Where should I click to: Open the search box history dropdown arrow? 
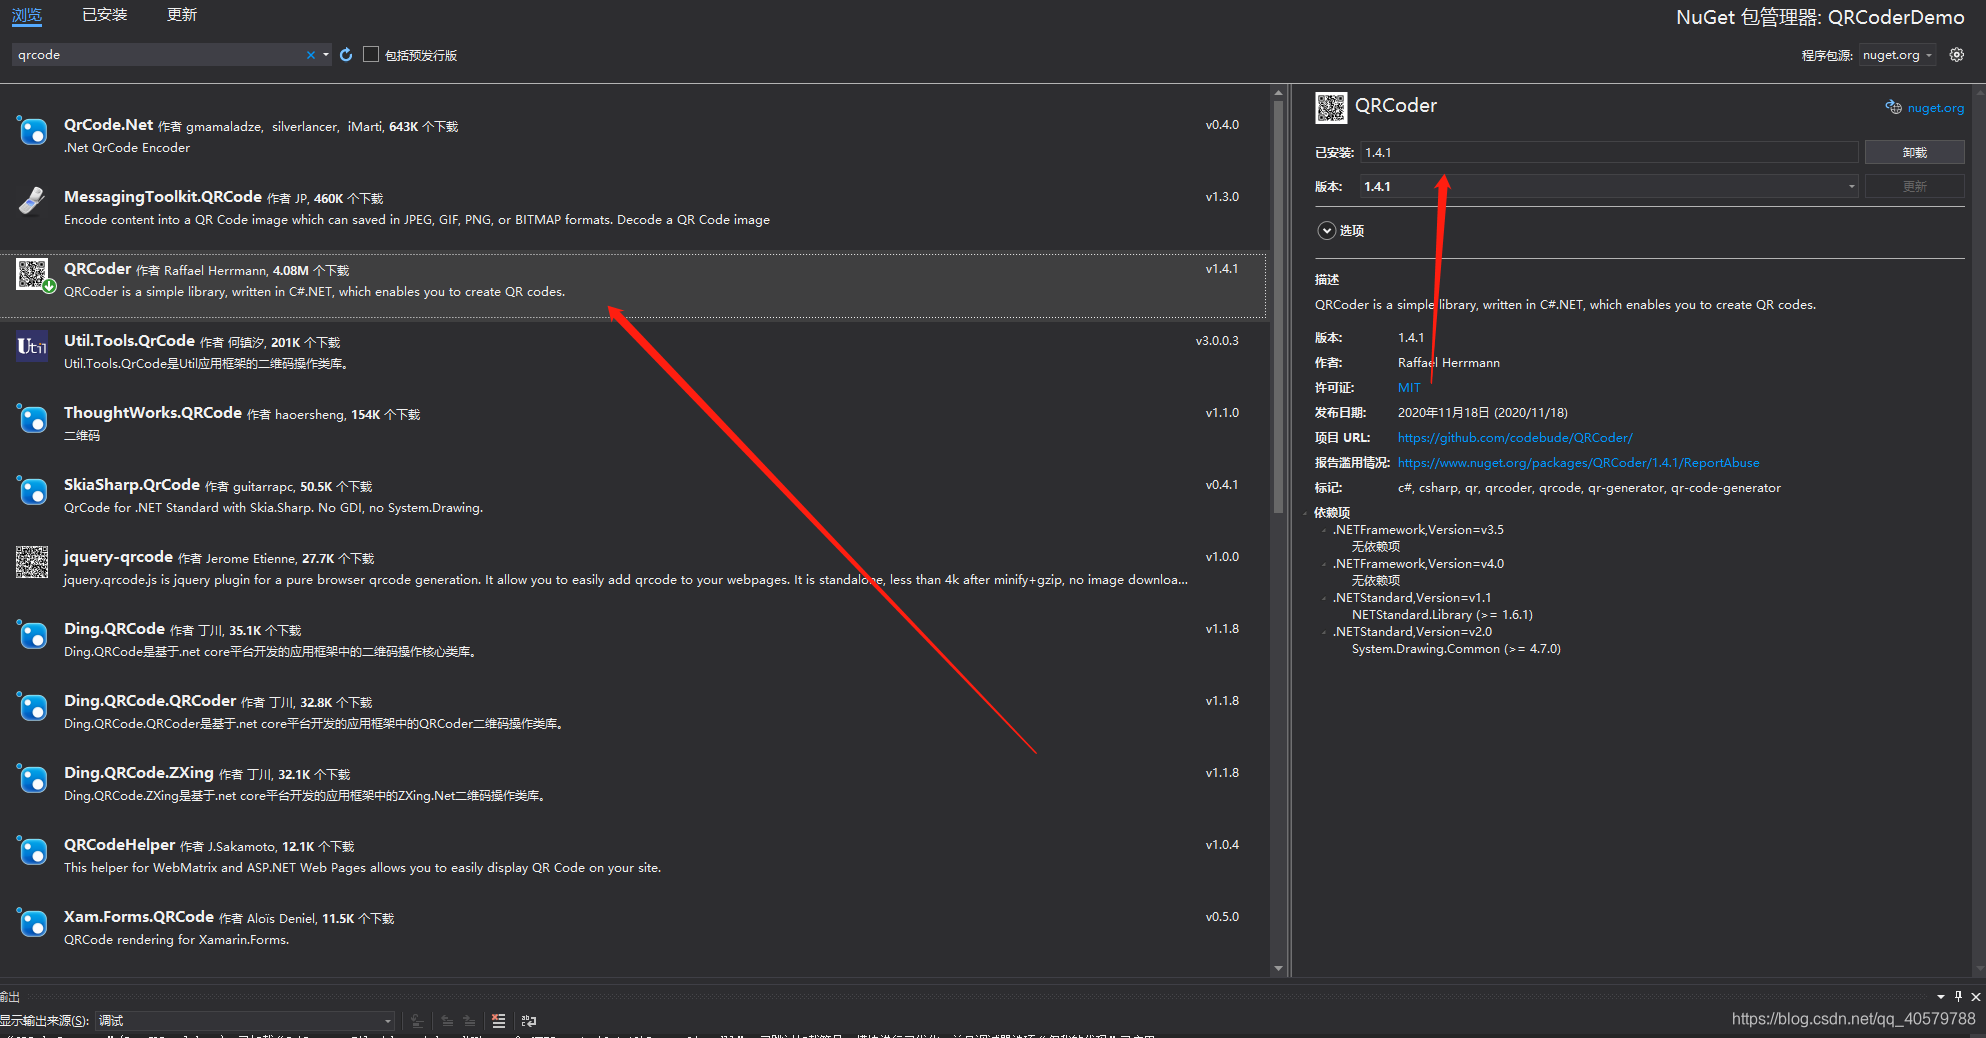326,55
